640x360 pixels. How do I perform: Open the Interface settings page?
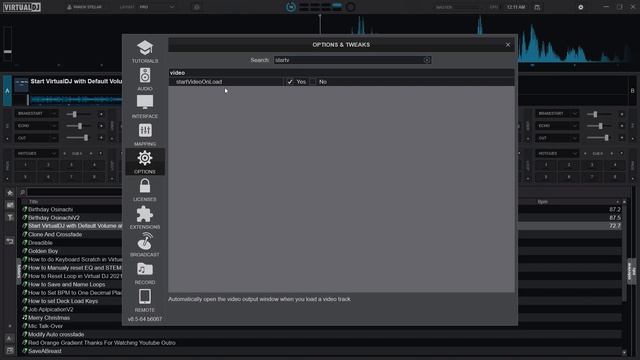tap(145, 107)
